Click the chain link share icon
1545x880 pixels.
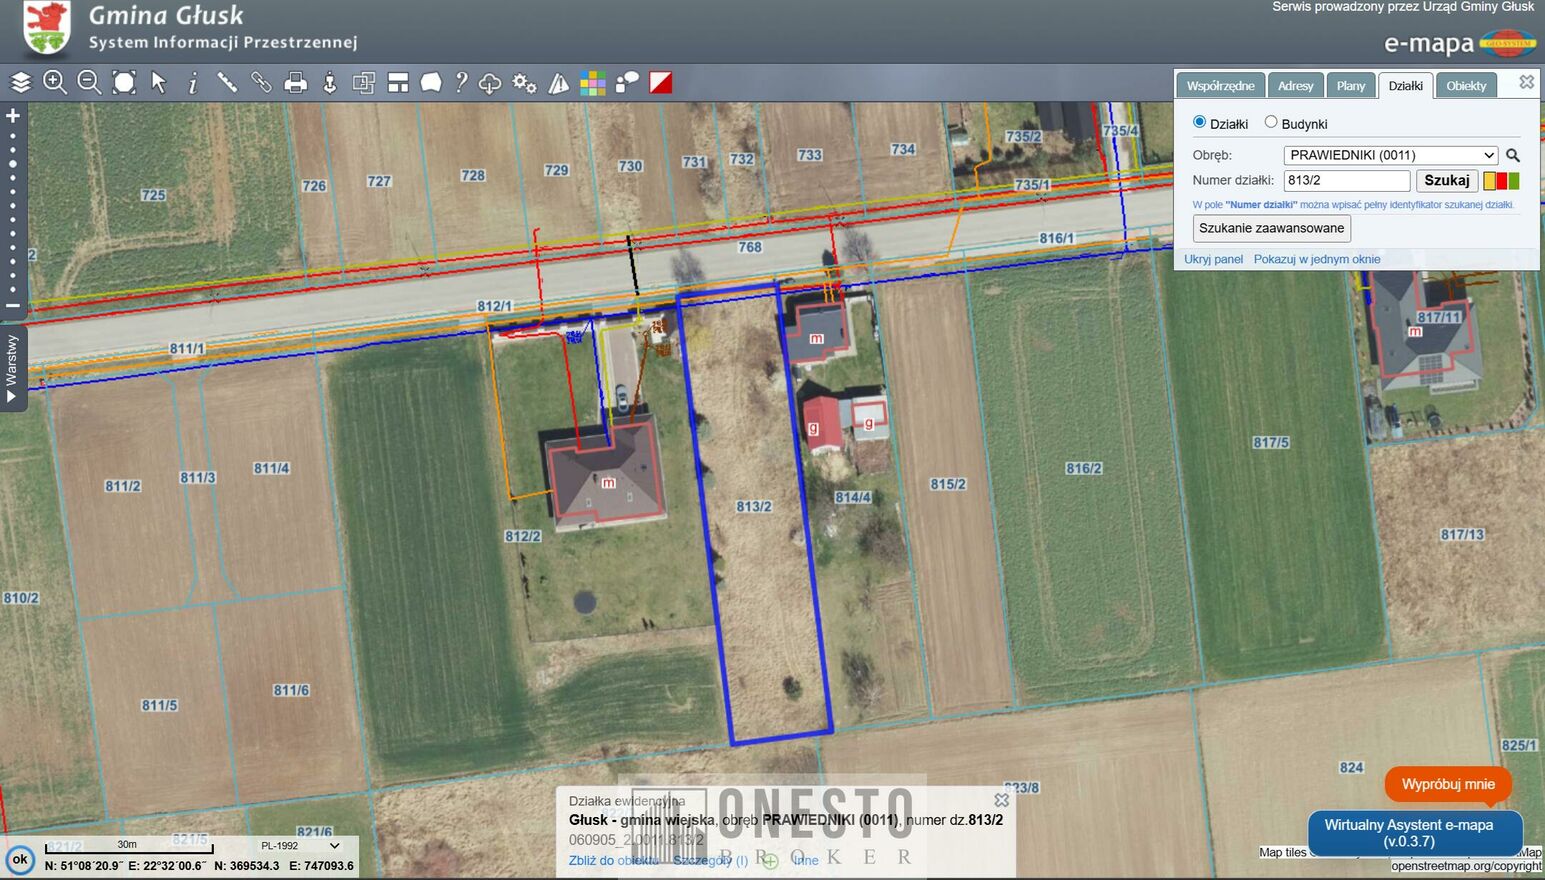(261, 83)
